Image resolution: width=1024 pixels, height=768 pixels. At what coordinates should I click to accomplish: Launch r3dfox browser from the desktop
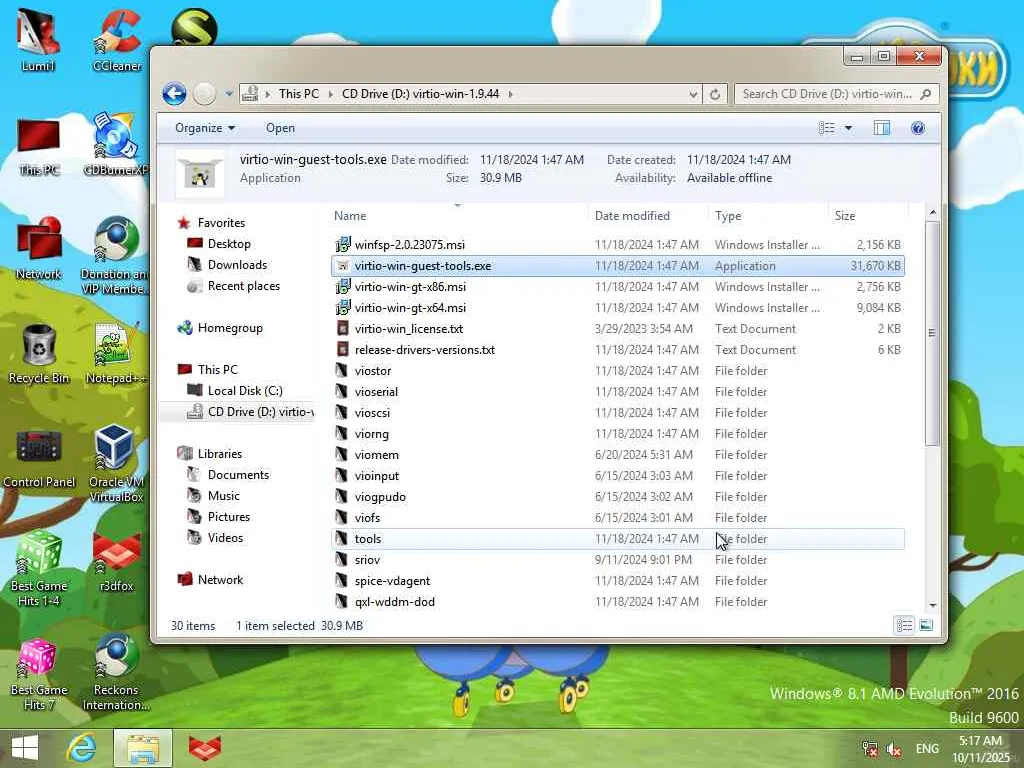[117, 562]
